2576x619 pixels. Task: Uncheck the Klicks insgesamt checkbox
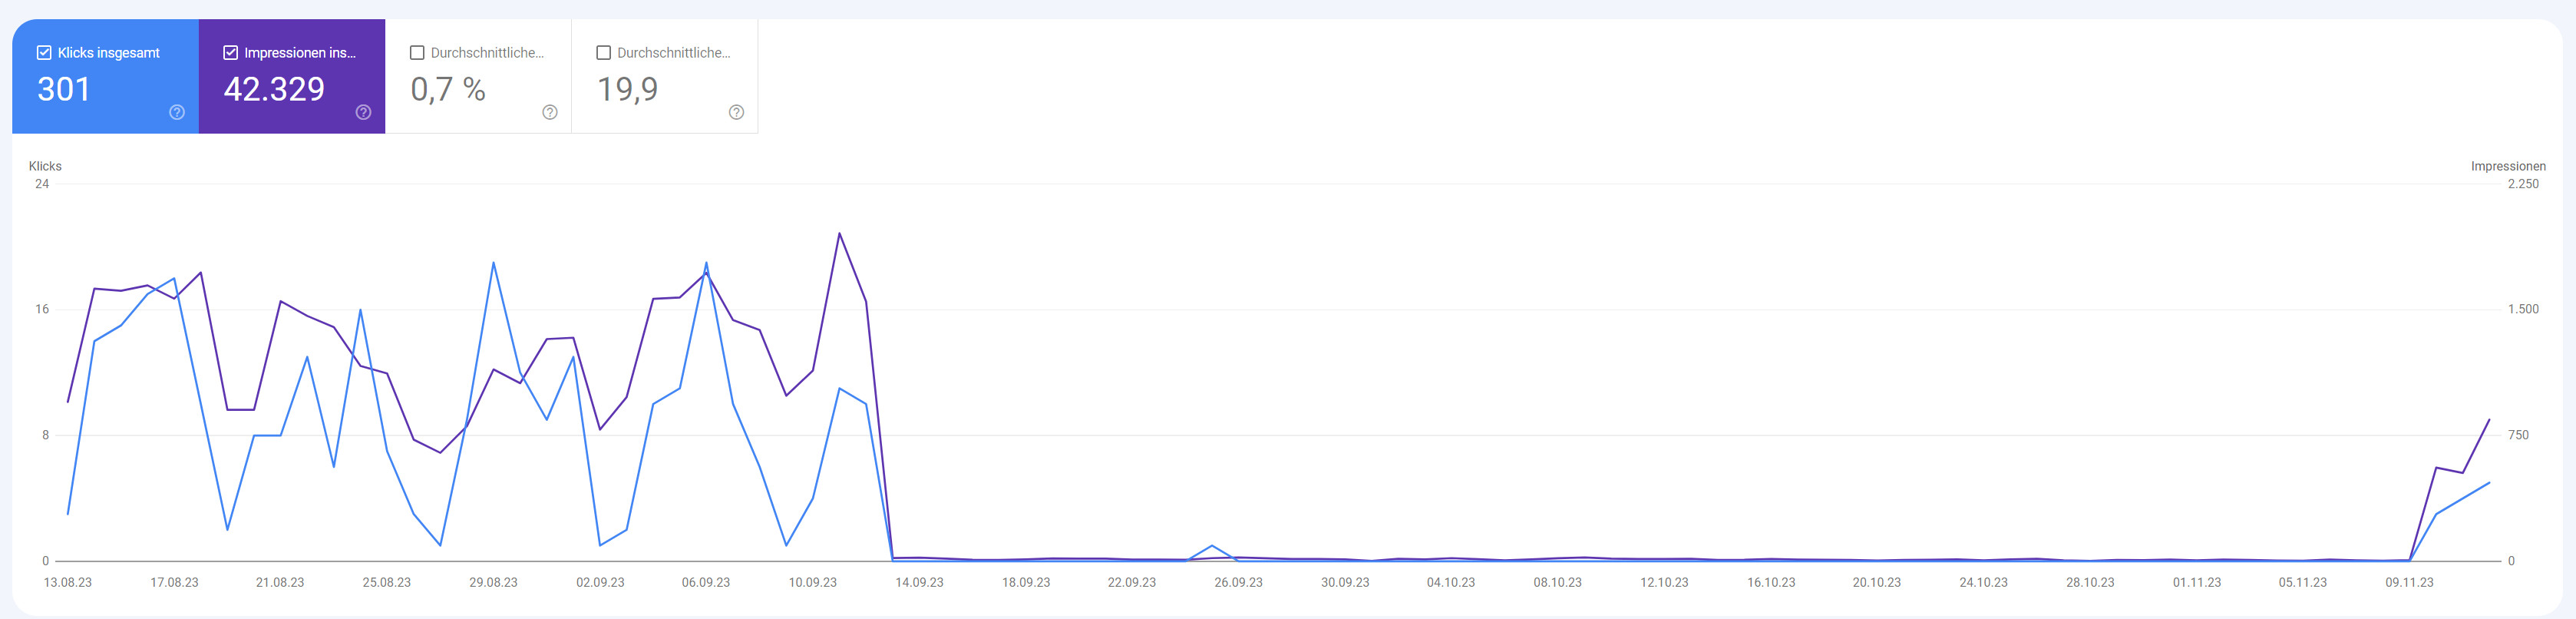[44, 53]
